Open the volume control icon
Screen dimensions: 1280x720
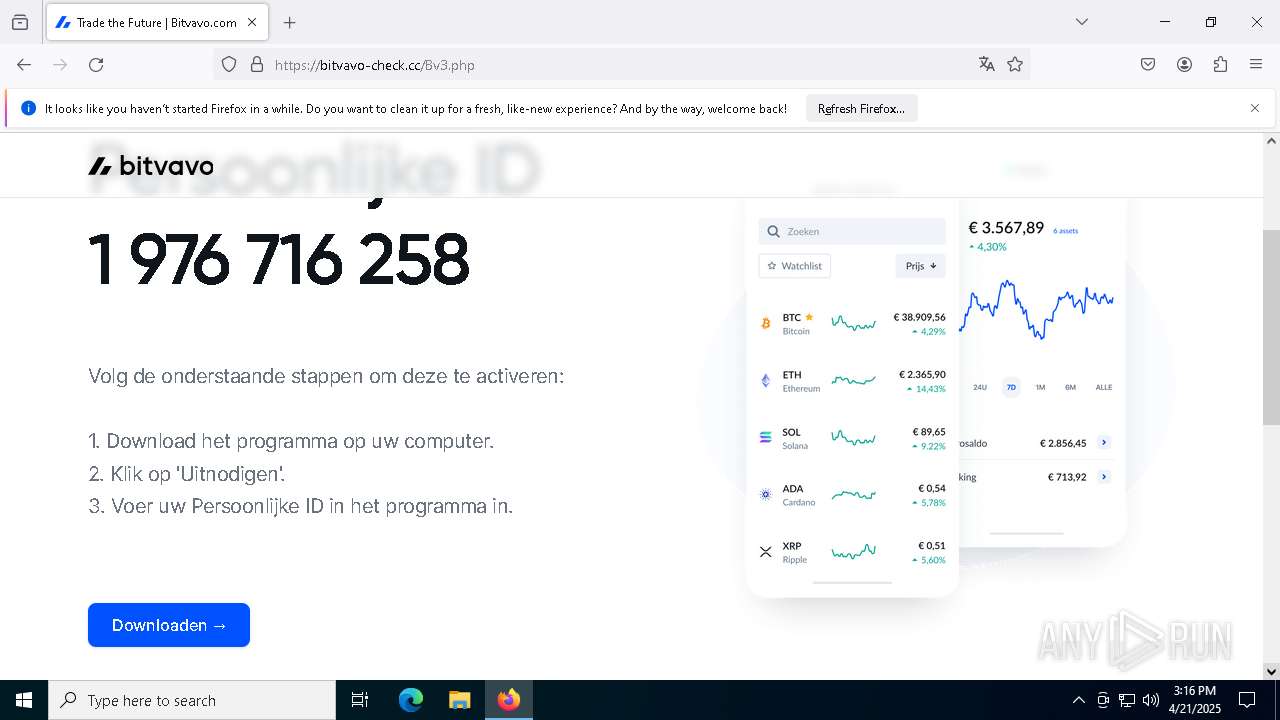pos(1151,700)
